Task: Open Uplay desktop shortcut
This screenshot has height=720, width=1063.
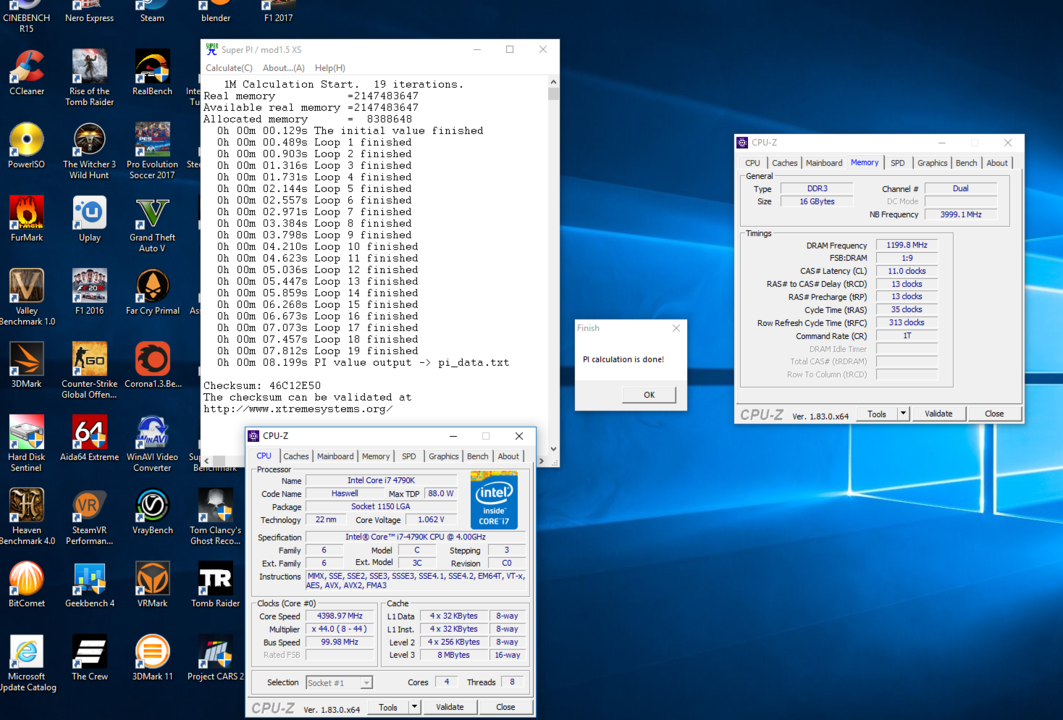Action: click(x=89, y=218)
